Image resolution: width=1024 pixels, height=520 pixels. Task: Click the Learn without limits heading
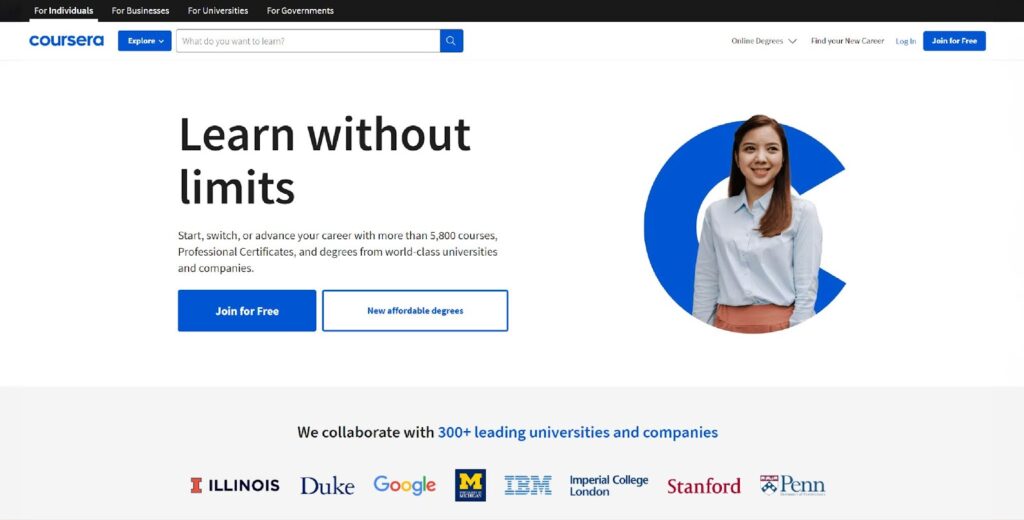pos(325,161)
